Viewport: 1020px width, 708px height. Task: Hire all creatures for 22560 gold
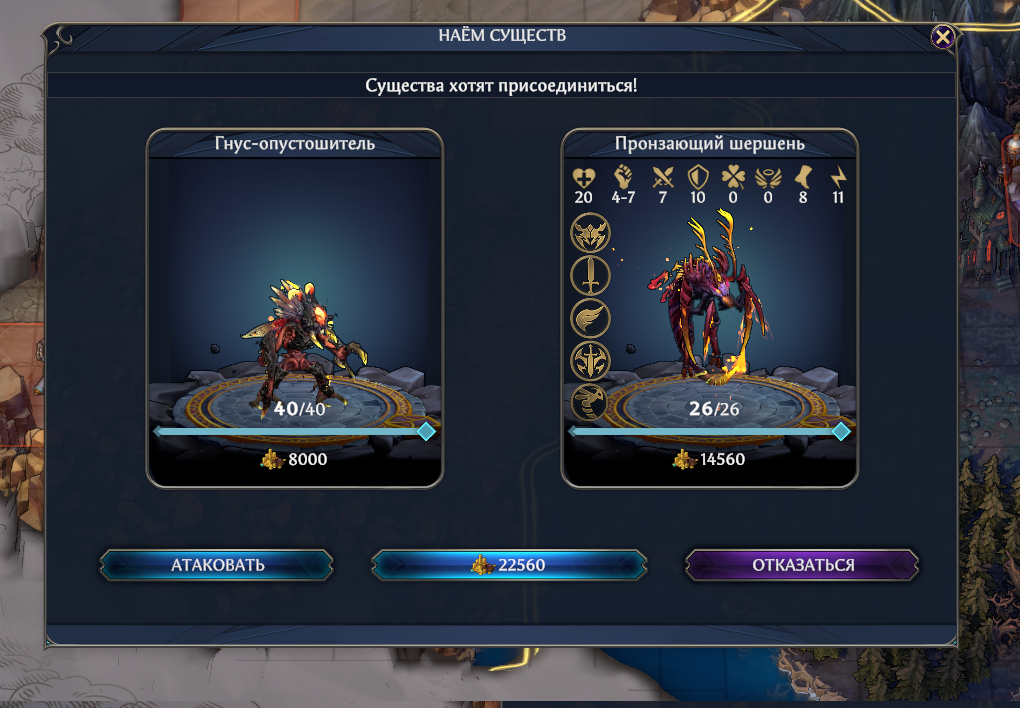509,565
